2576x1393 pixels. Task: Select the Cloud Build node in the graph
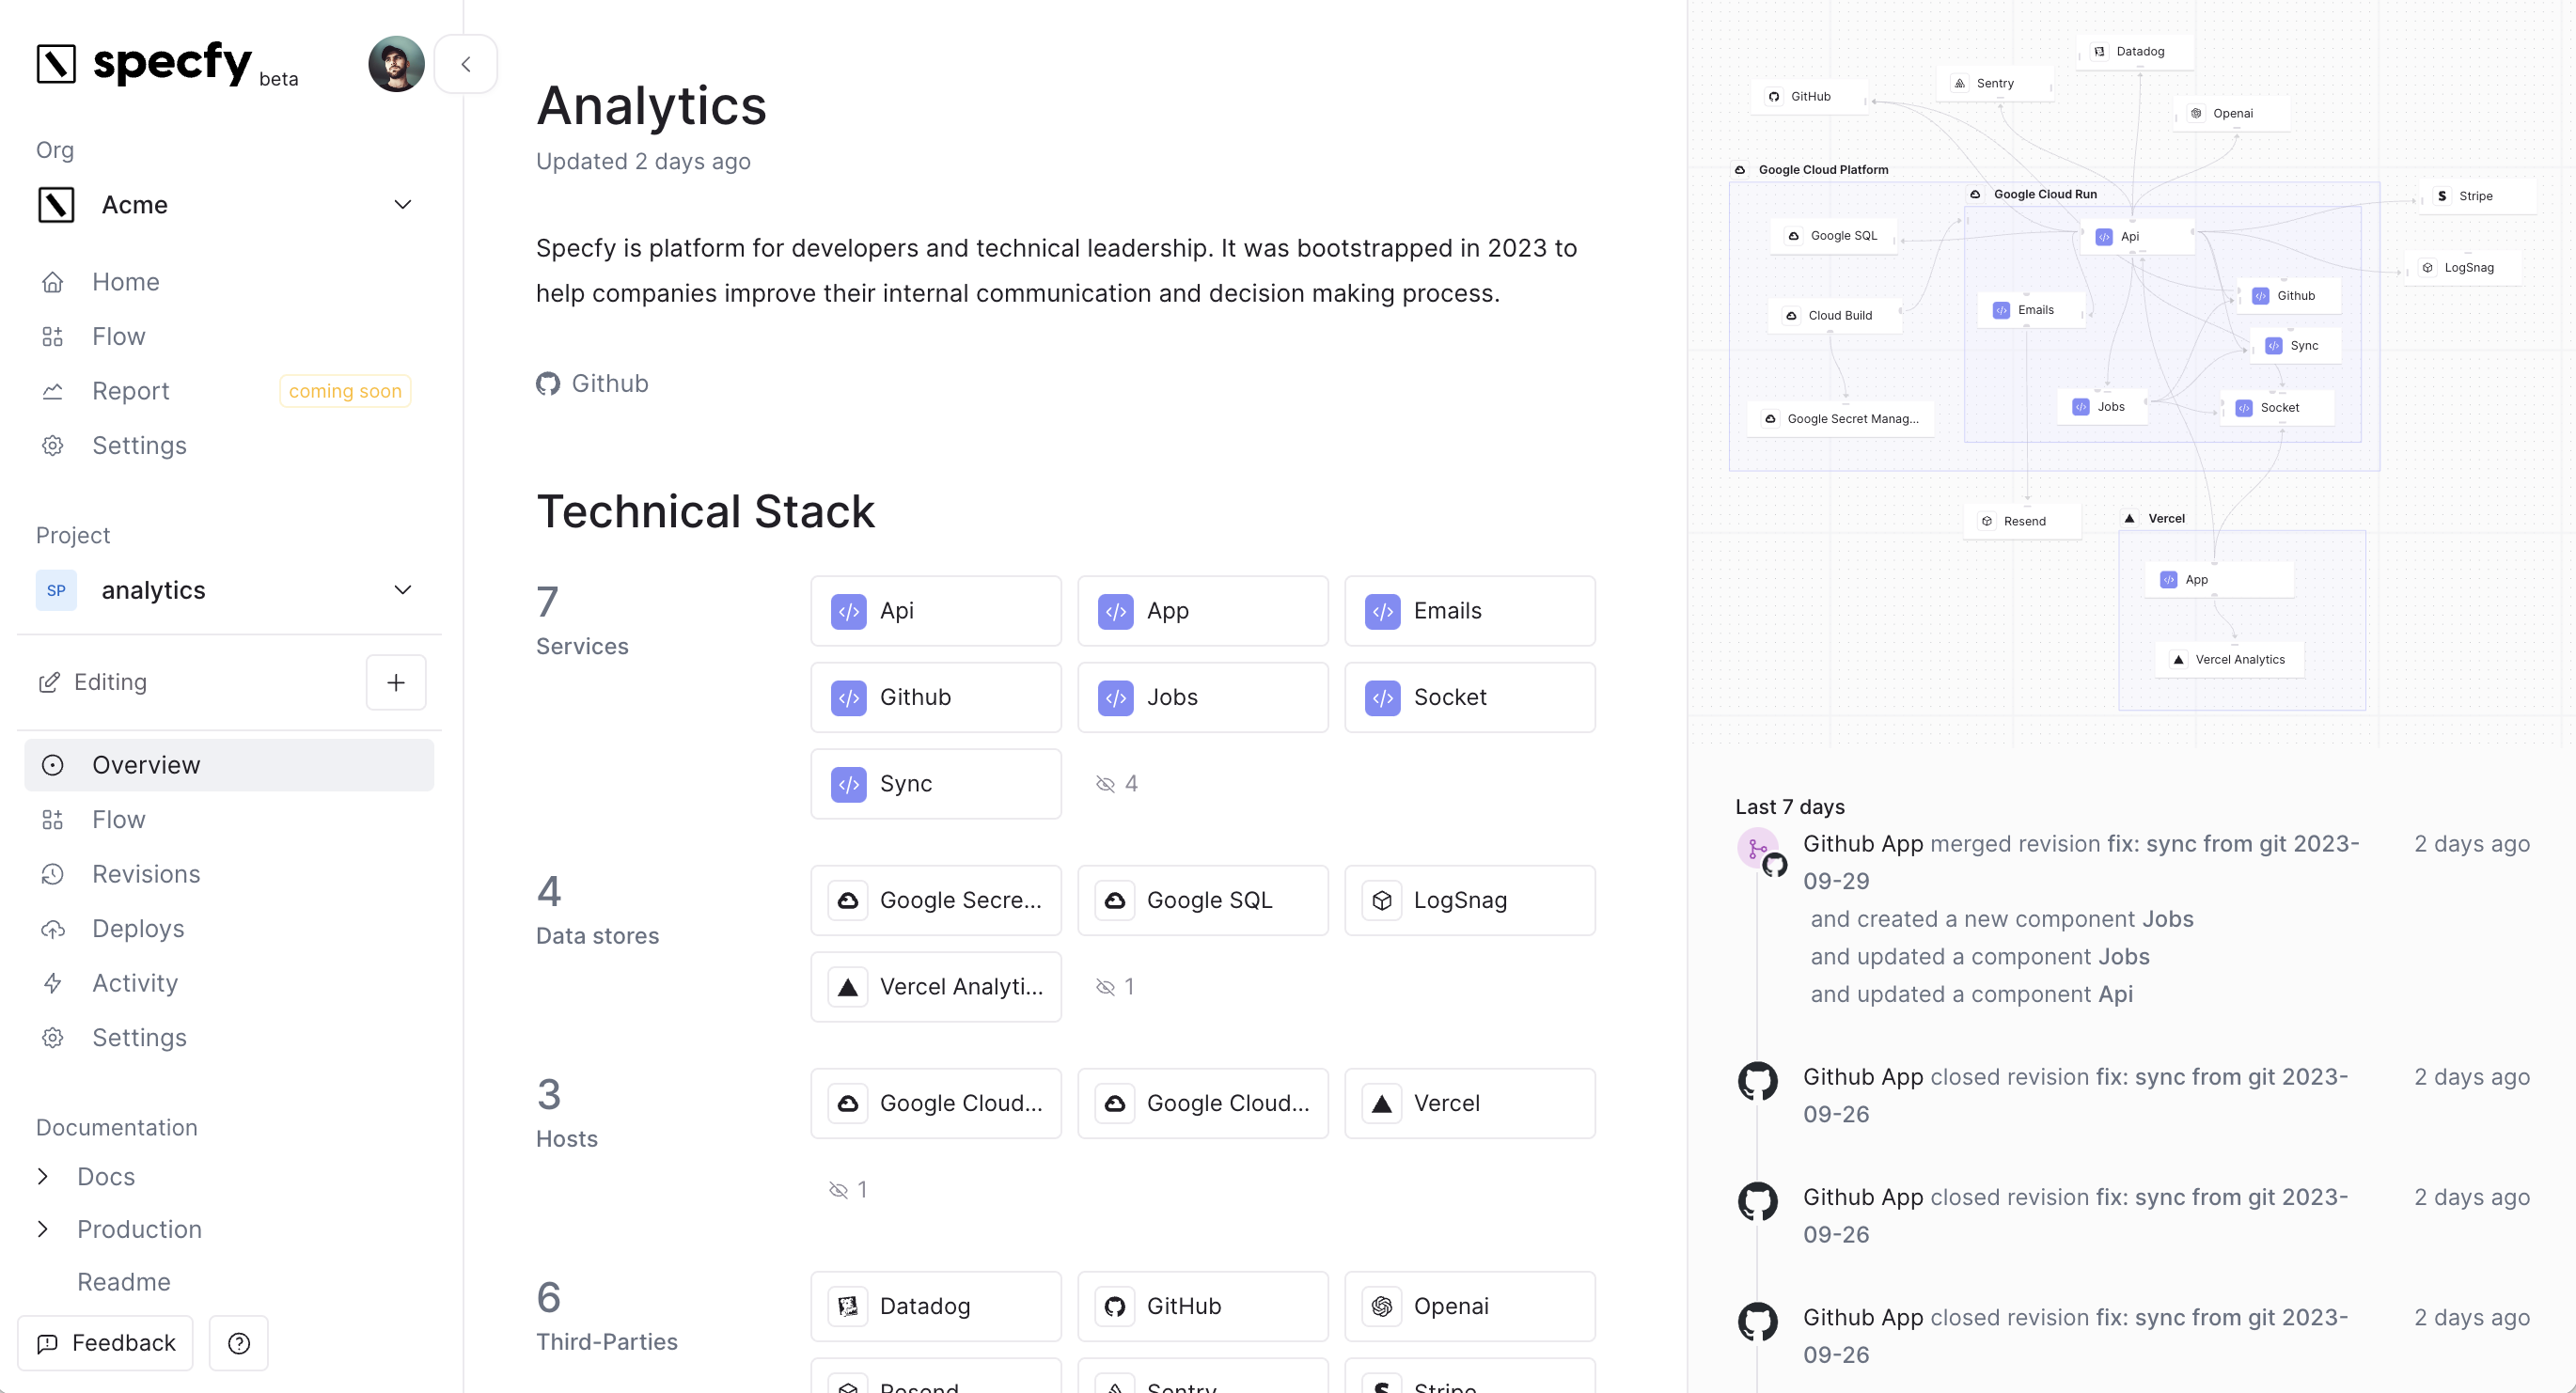[x=1835, y=315]
